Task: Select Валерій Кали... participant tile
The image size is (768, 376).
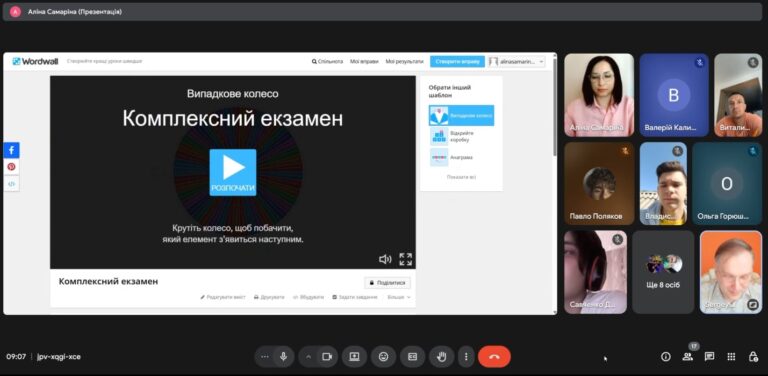Action: [673, 95]
